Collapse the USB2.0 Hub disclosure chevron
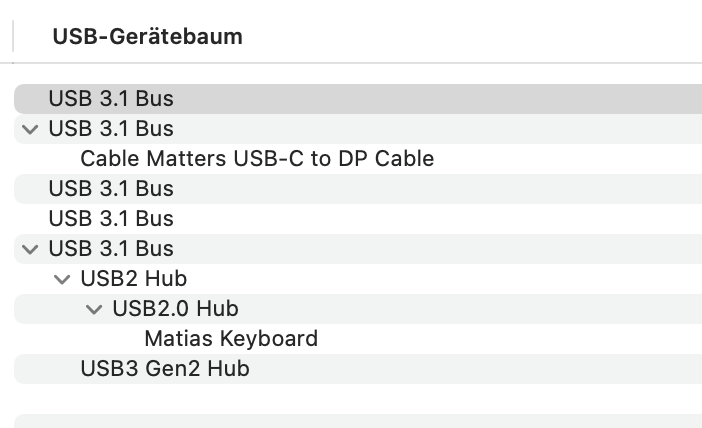 [x=94, y=309]
